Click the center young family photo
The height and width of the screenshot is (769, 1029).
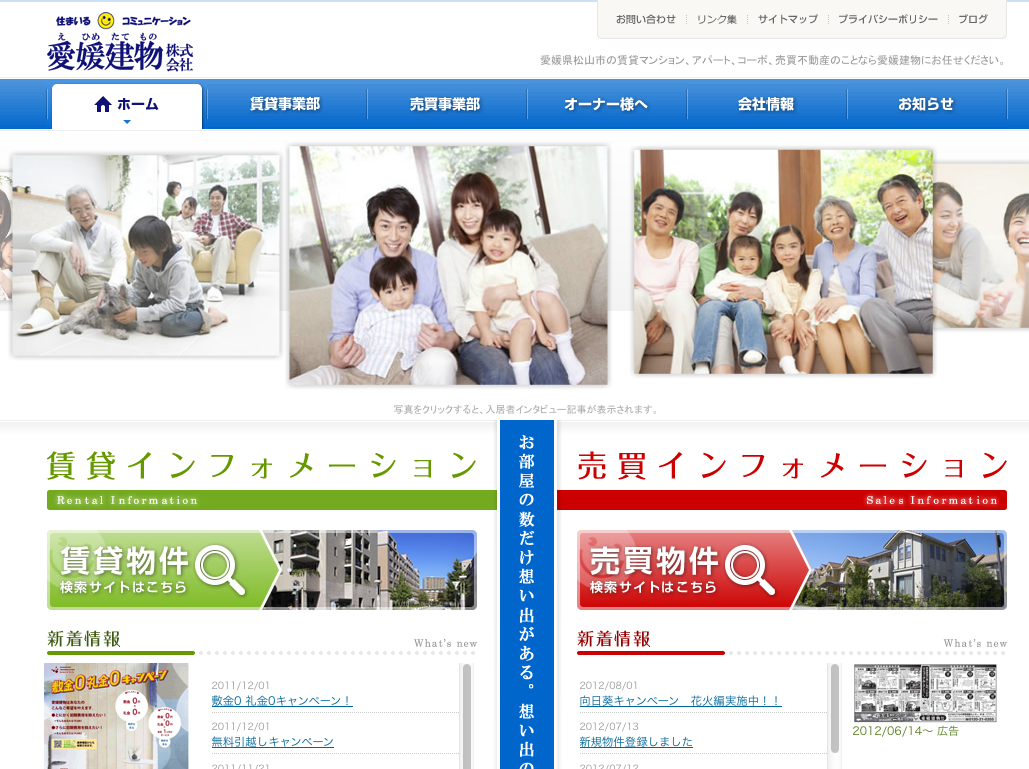coord(448,265)
